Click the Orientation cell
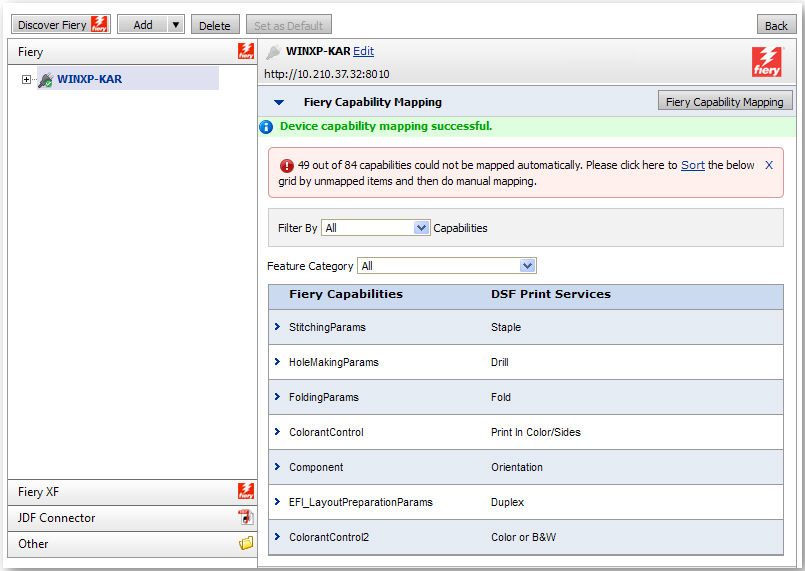The height and width of the screenshot is (571, 805). coord(516,467)
